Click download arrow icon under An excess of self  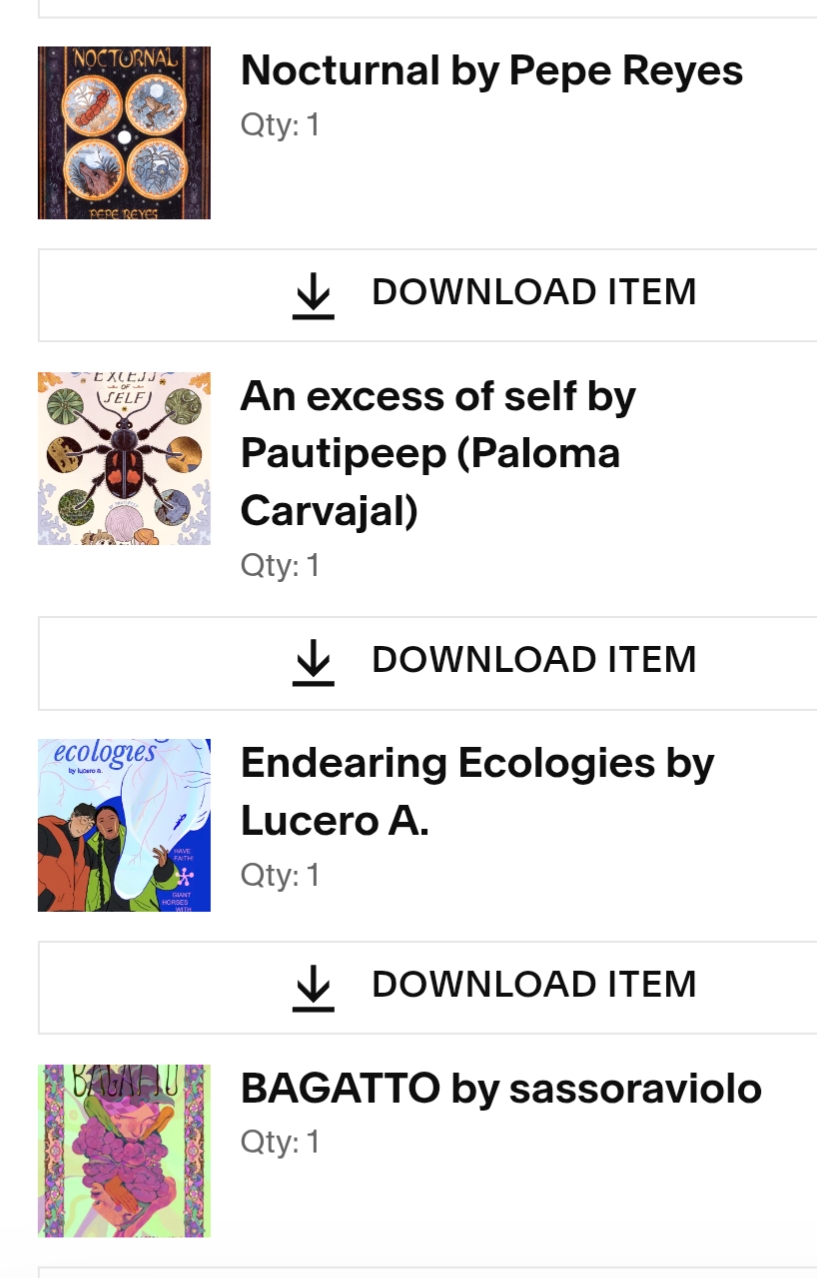pos(313,662)
